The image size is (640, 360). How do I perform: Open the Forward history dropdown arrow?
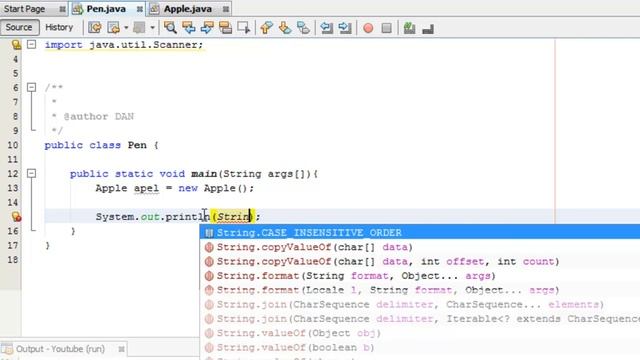tap(152, 28)
